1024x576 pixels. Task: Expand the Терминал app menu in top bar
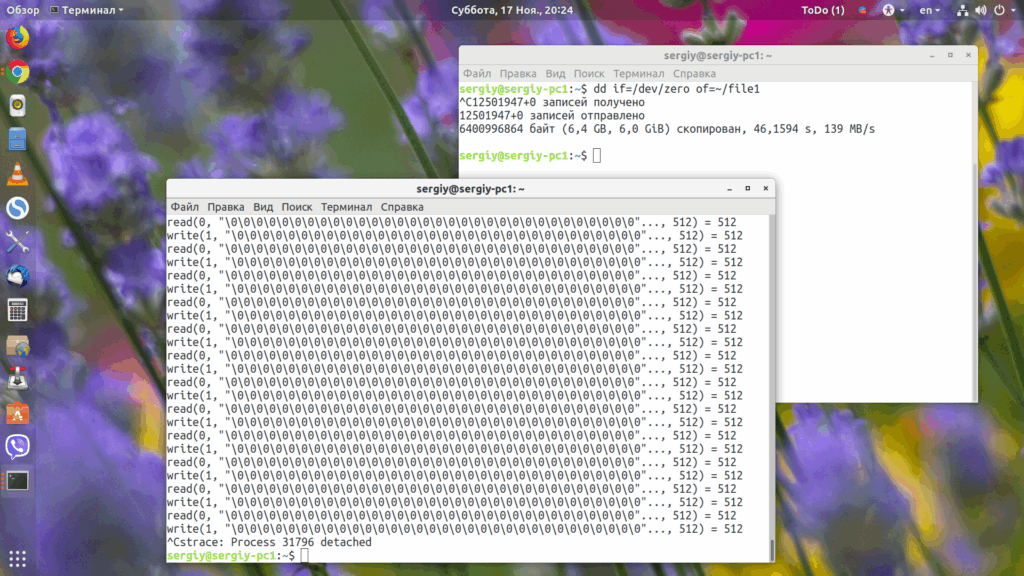[x=87, y=10]
